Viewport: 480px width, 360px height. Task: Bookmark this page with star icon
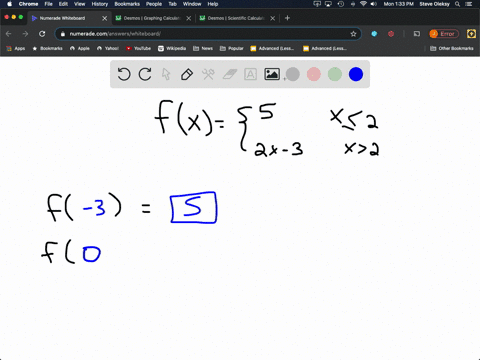point(353,34)
